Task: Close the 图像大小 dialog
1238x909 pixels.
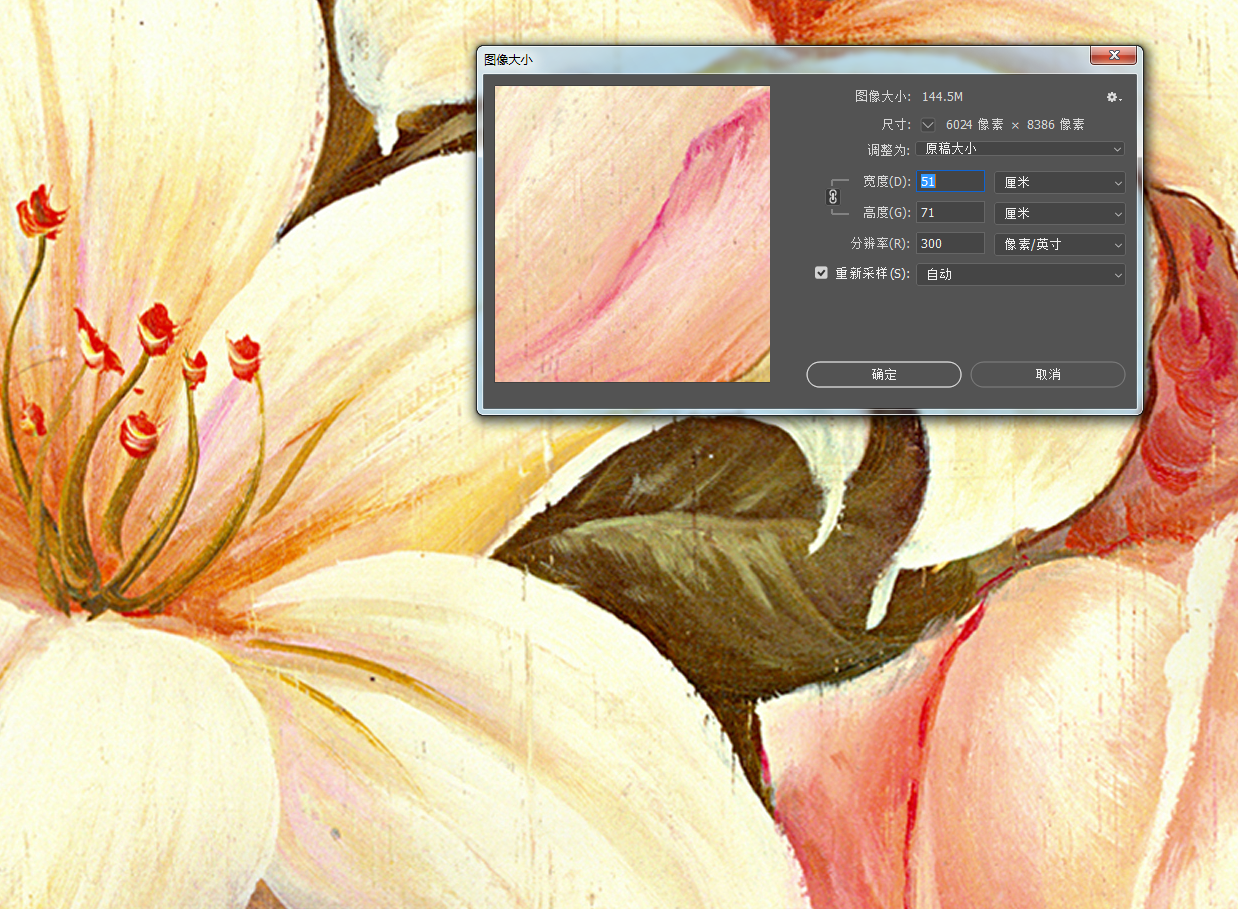Action: point(1113,56)
